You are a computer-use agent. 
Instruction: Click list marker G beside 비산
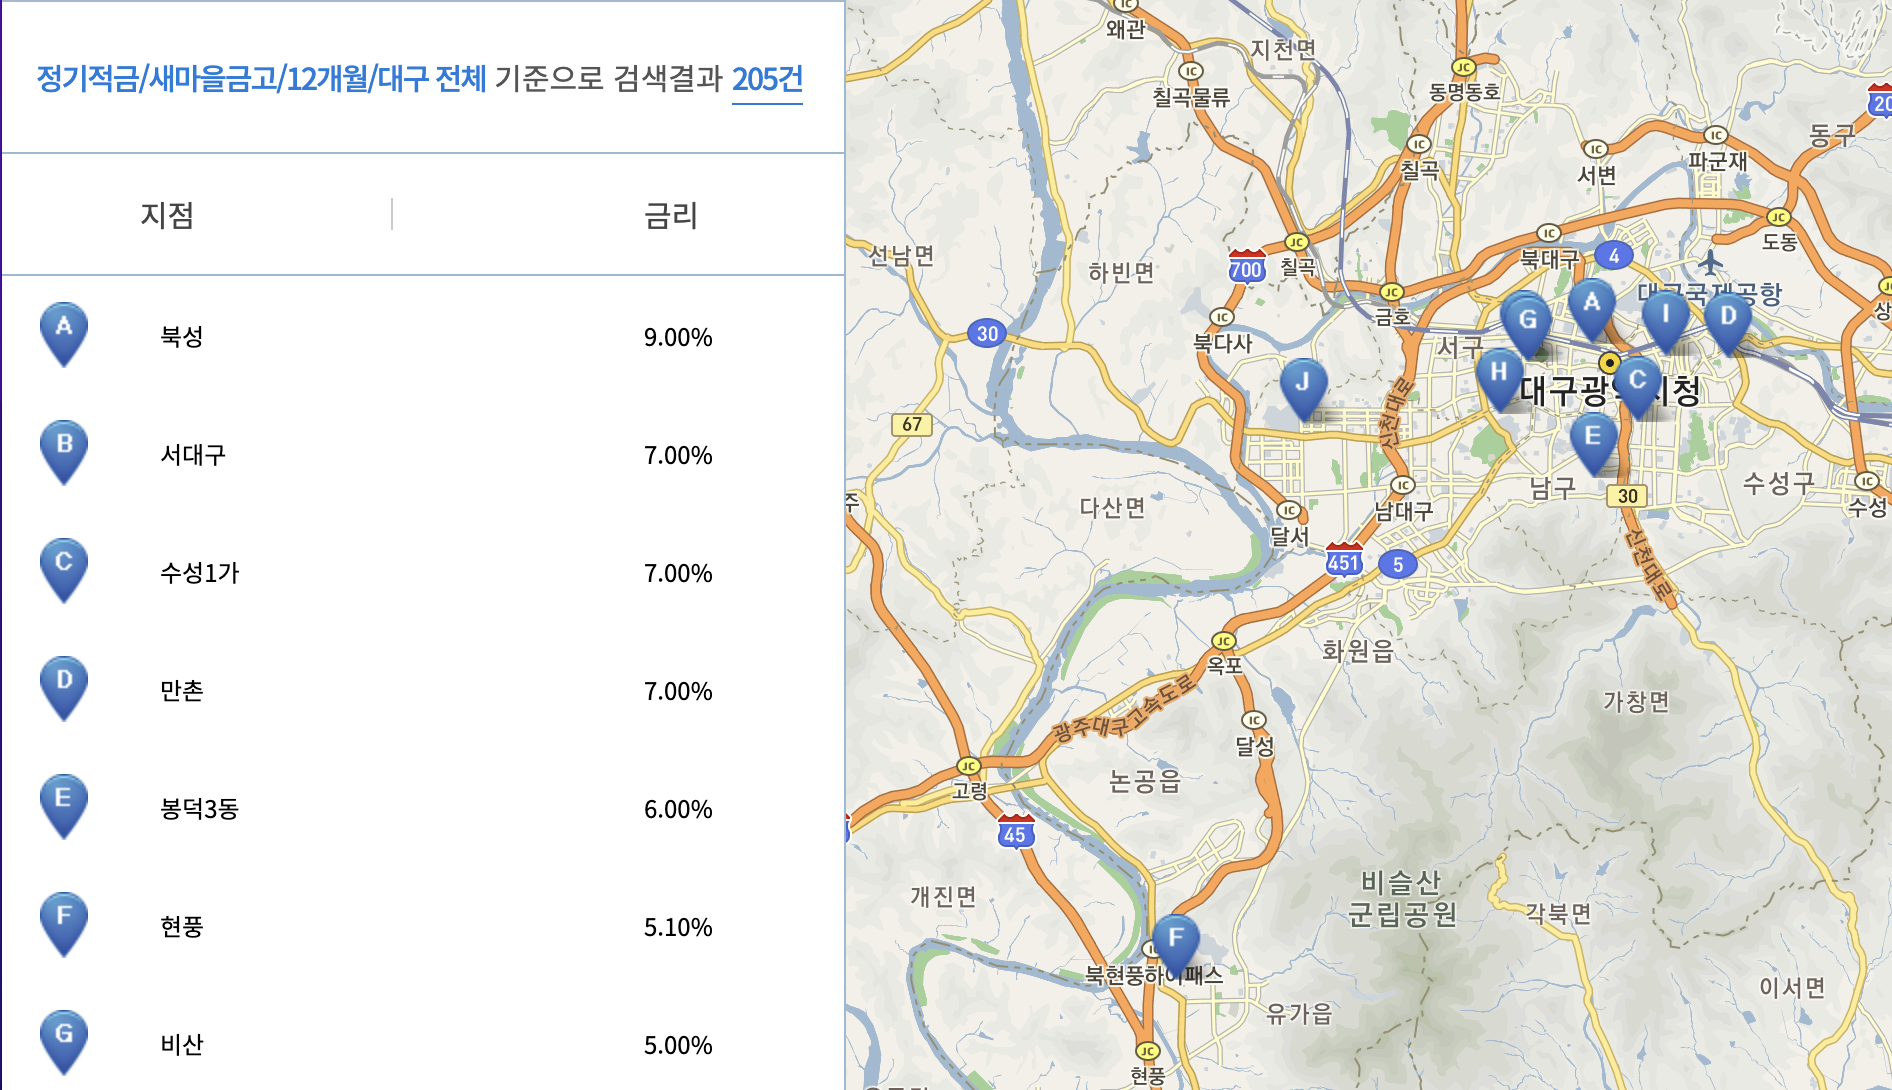click(64, 1043)
